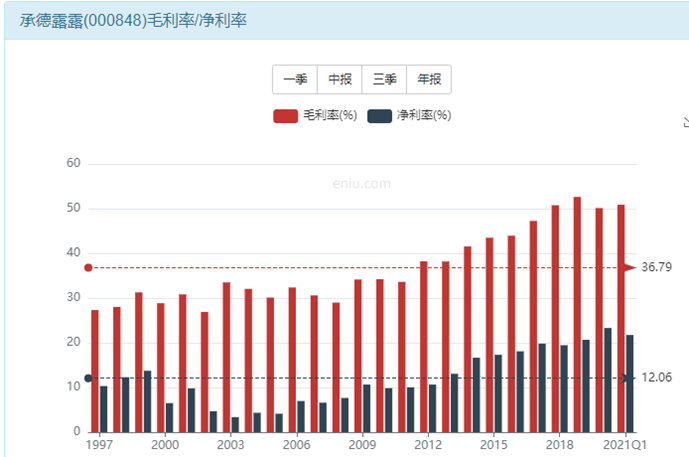Click the dark arrow marker at 12.06
Viewport: 689px width, 457px height.
[627, 378]
